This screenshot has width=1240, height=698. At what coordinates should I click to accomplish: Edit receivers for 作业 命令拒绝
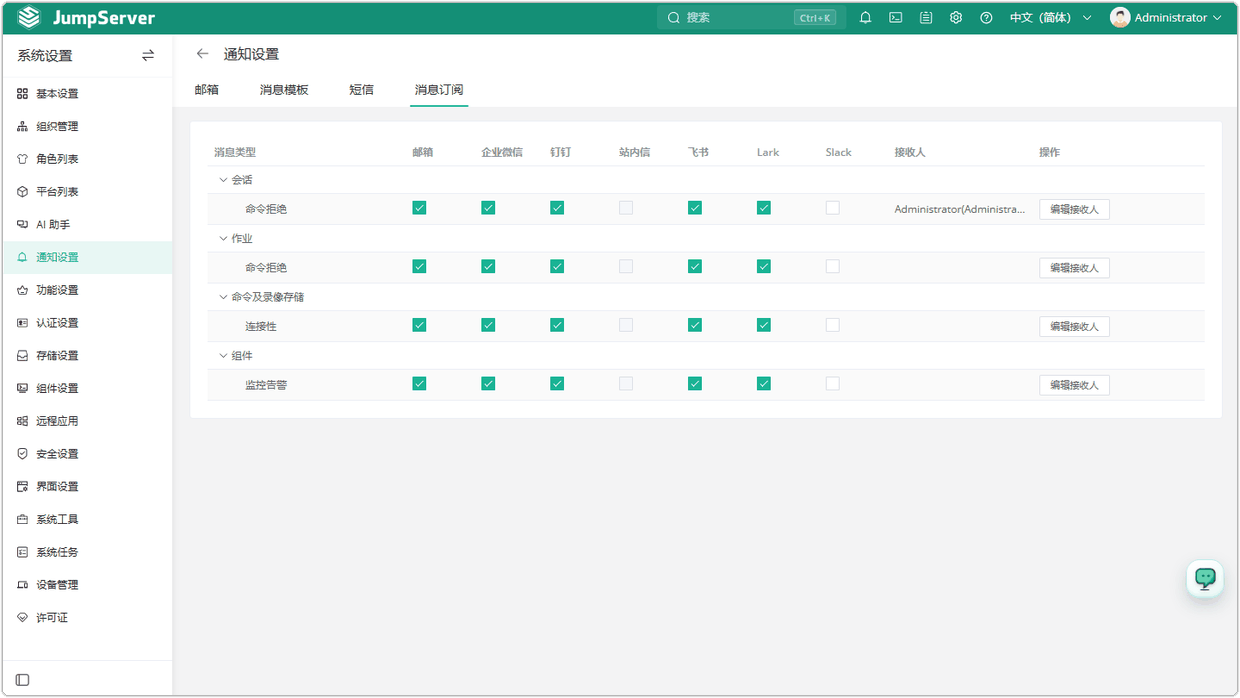(1074, 268)
